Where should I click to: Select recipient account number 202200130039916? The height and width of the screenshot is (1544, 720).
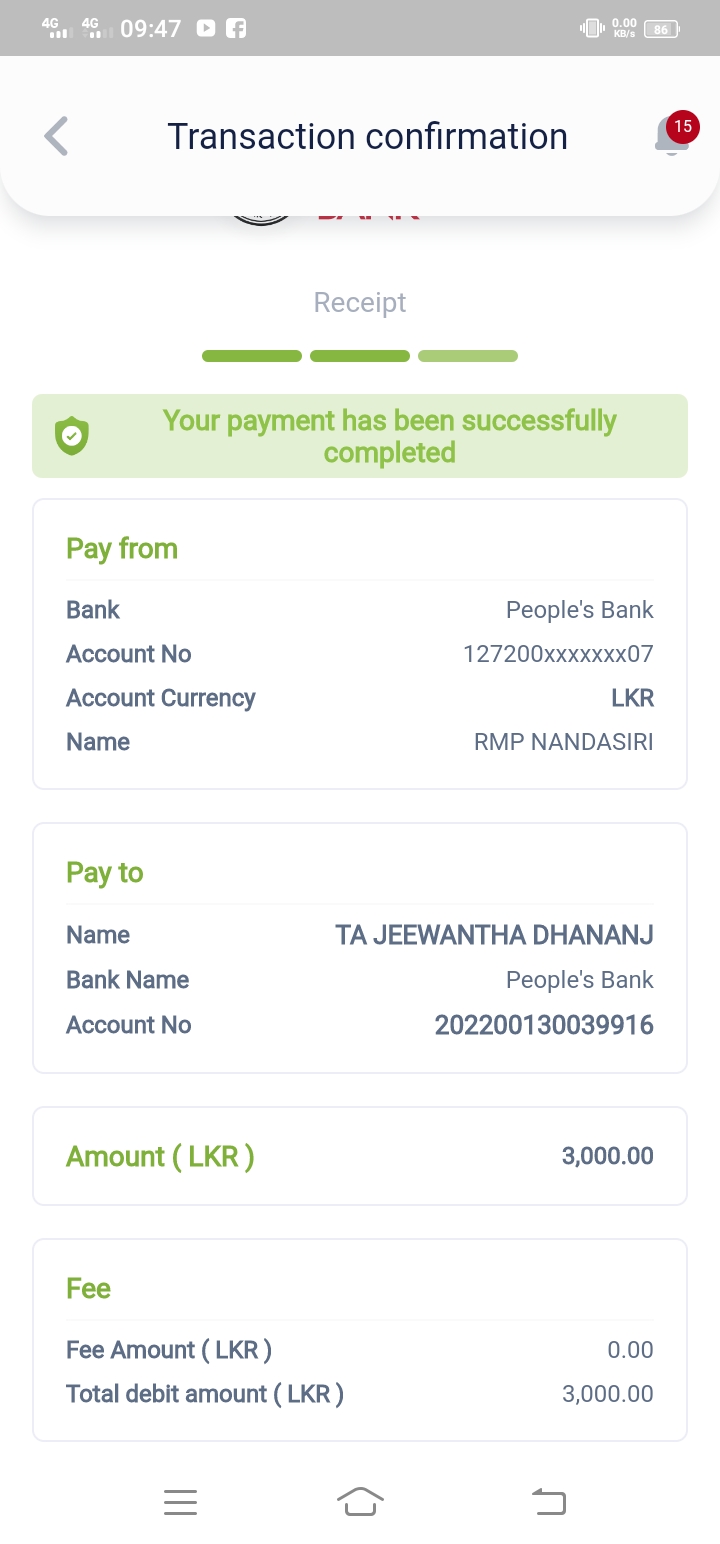(x=544, y=1025)
